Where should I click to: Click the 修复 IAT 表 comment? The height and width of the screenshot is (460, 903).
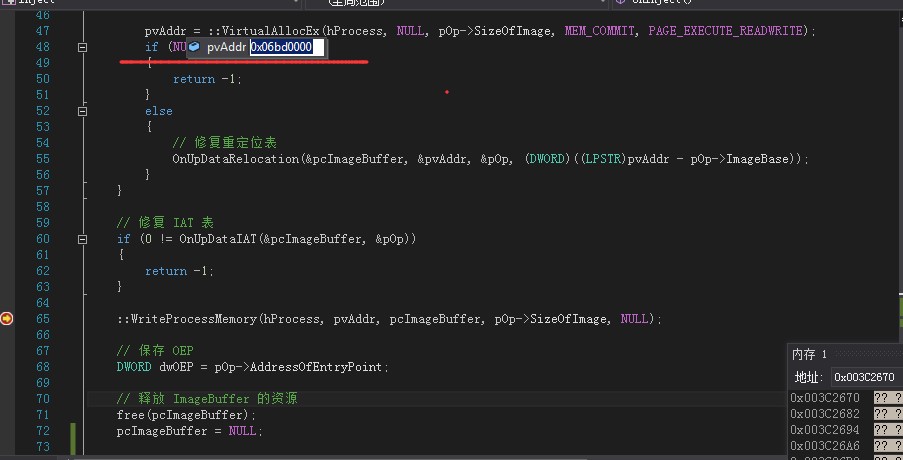point(165,223)
